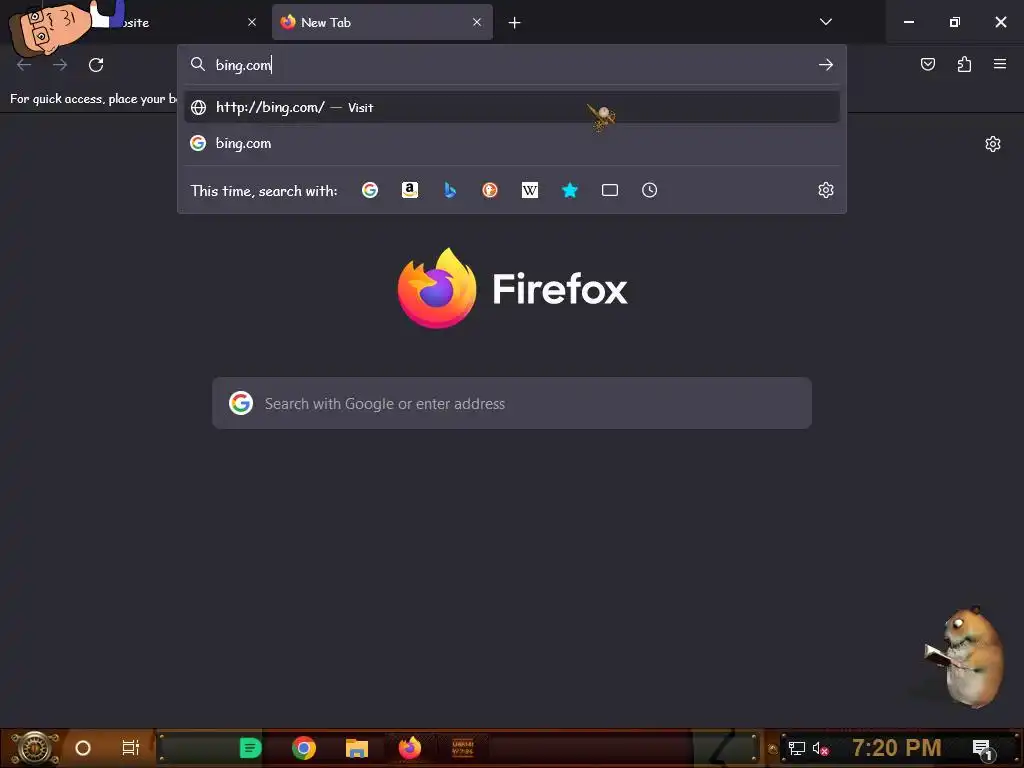Screen dimensions: 1024x768
Task: Close the New Tab tab
Action: 477,22
